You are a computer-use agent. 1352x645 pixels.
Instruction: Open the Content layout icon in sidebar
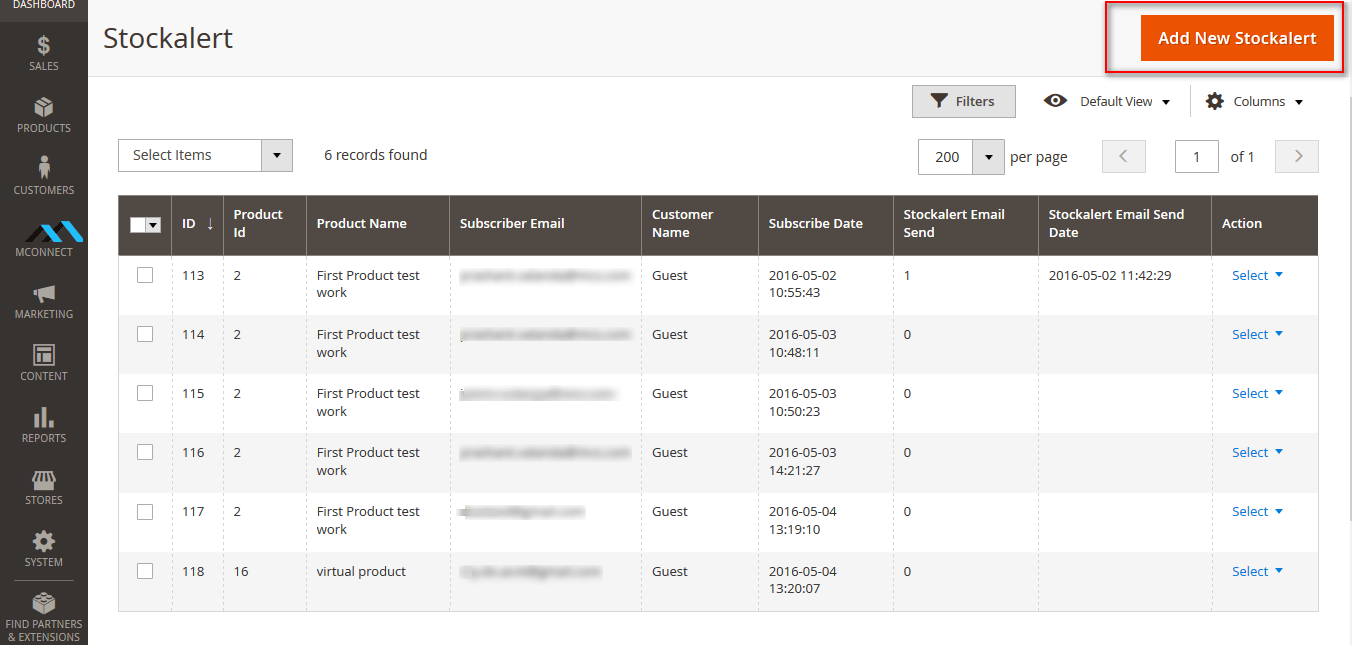click(44, 356)
